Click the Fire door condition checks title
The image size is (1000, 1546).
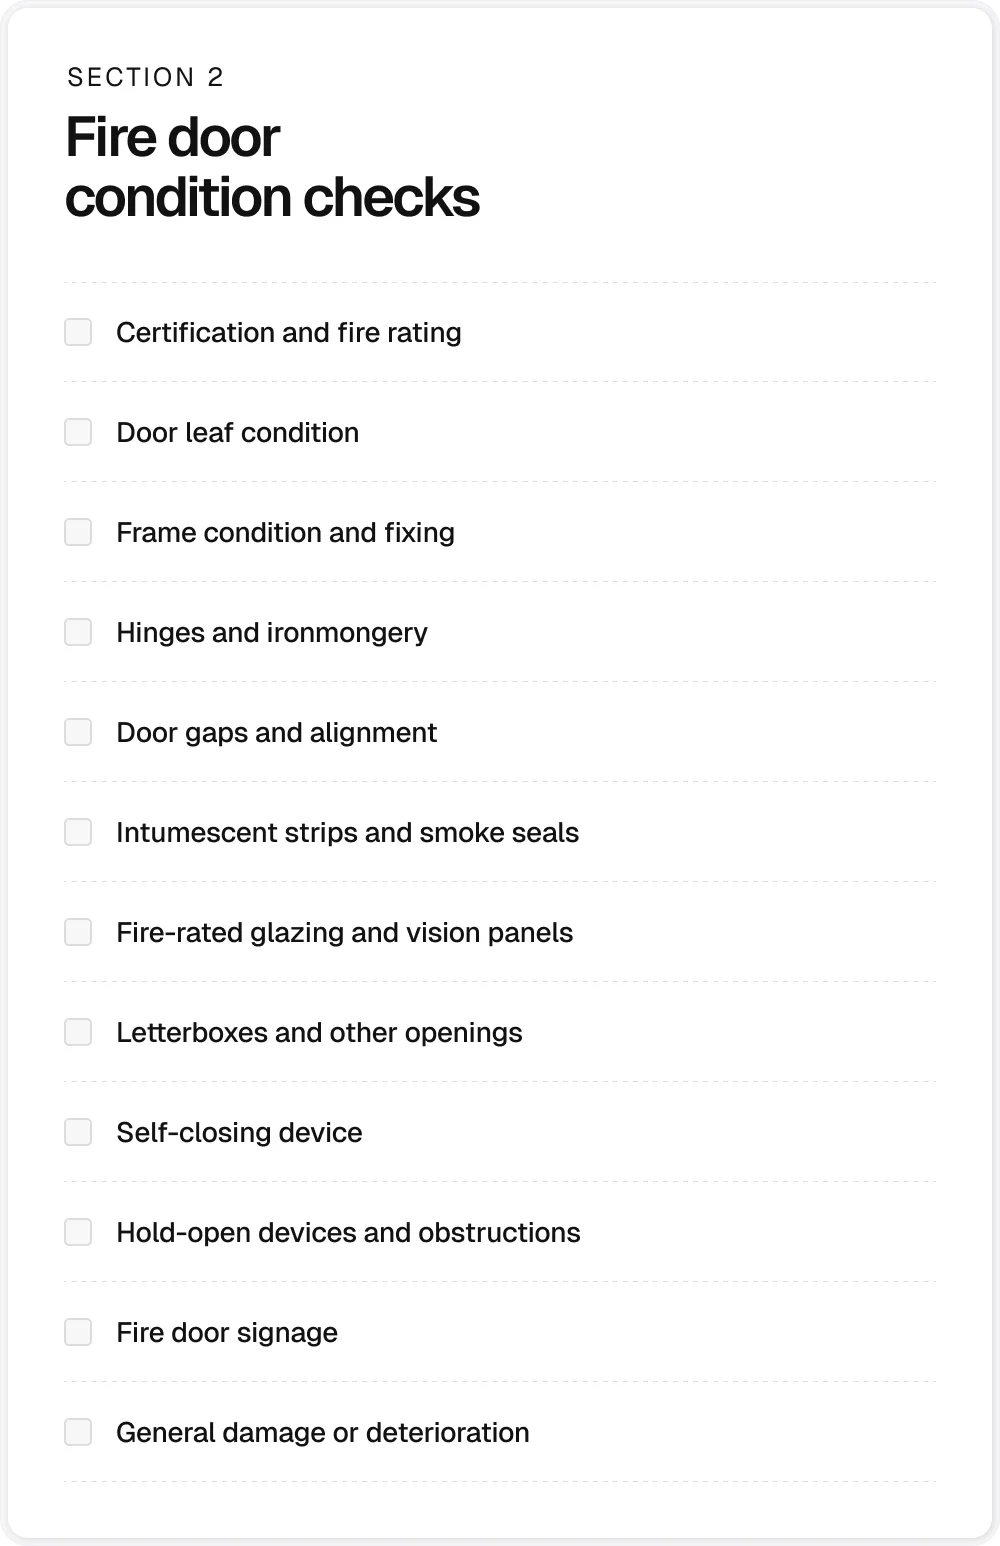(273, 168)
